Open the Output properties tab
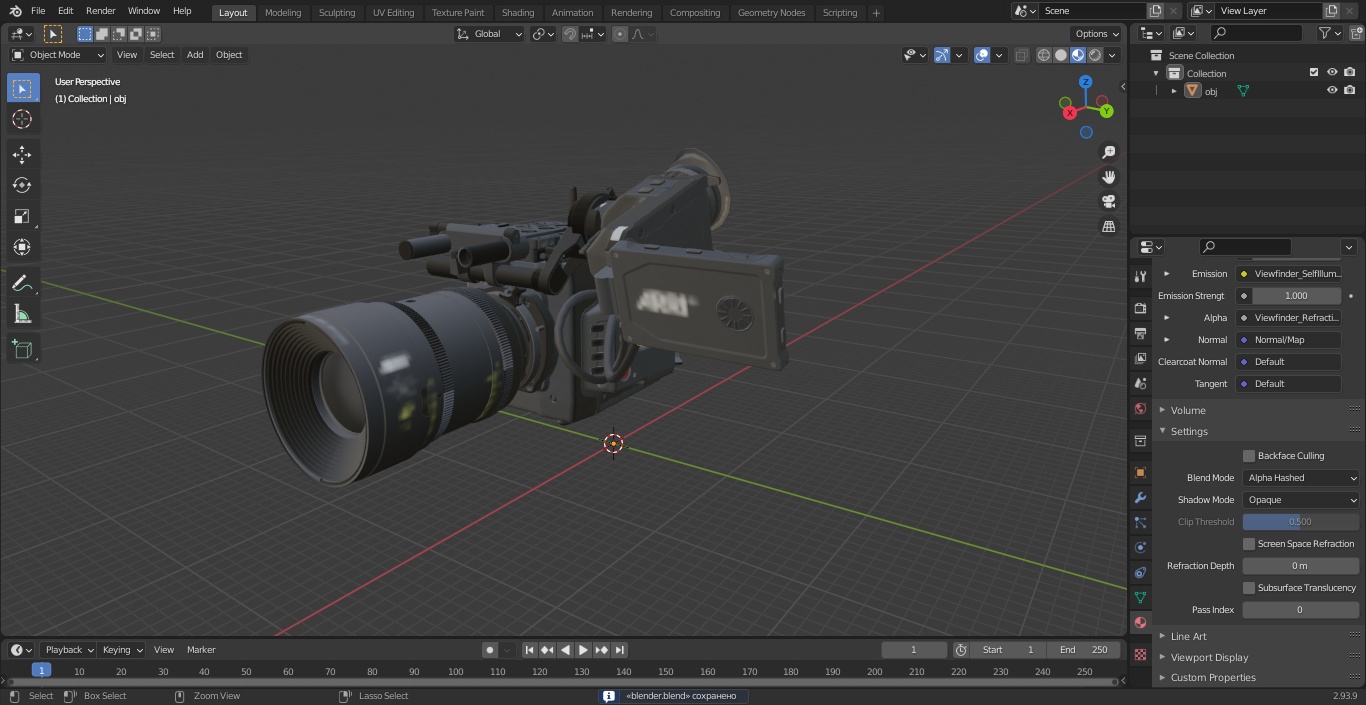This screenshot has width=1366, height=705. pos(1140,333)
